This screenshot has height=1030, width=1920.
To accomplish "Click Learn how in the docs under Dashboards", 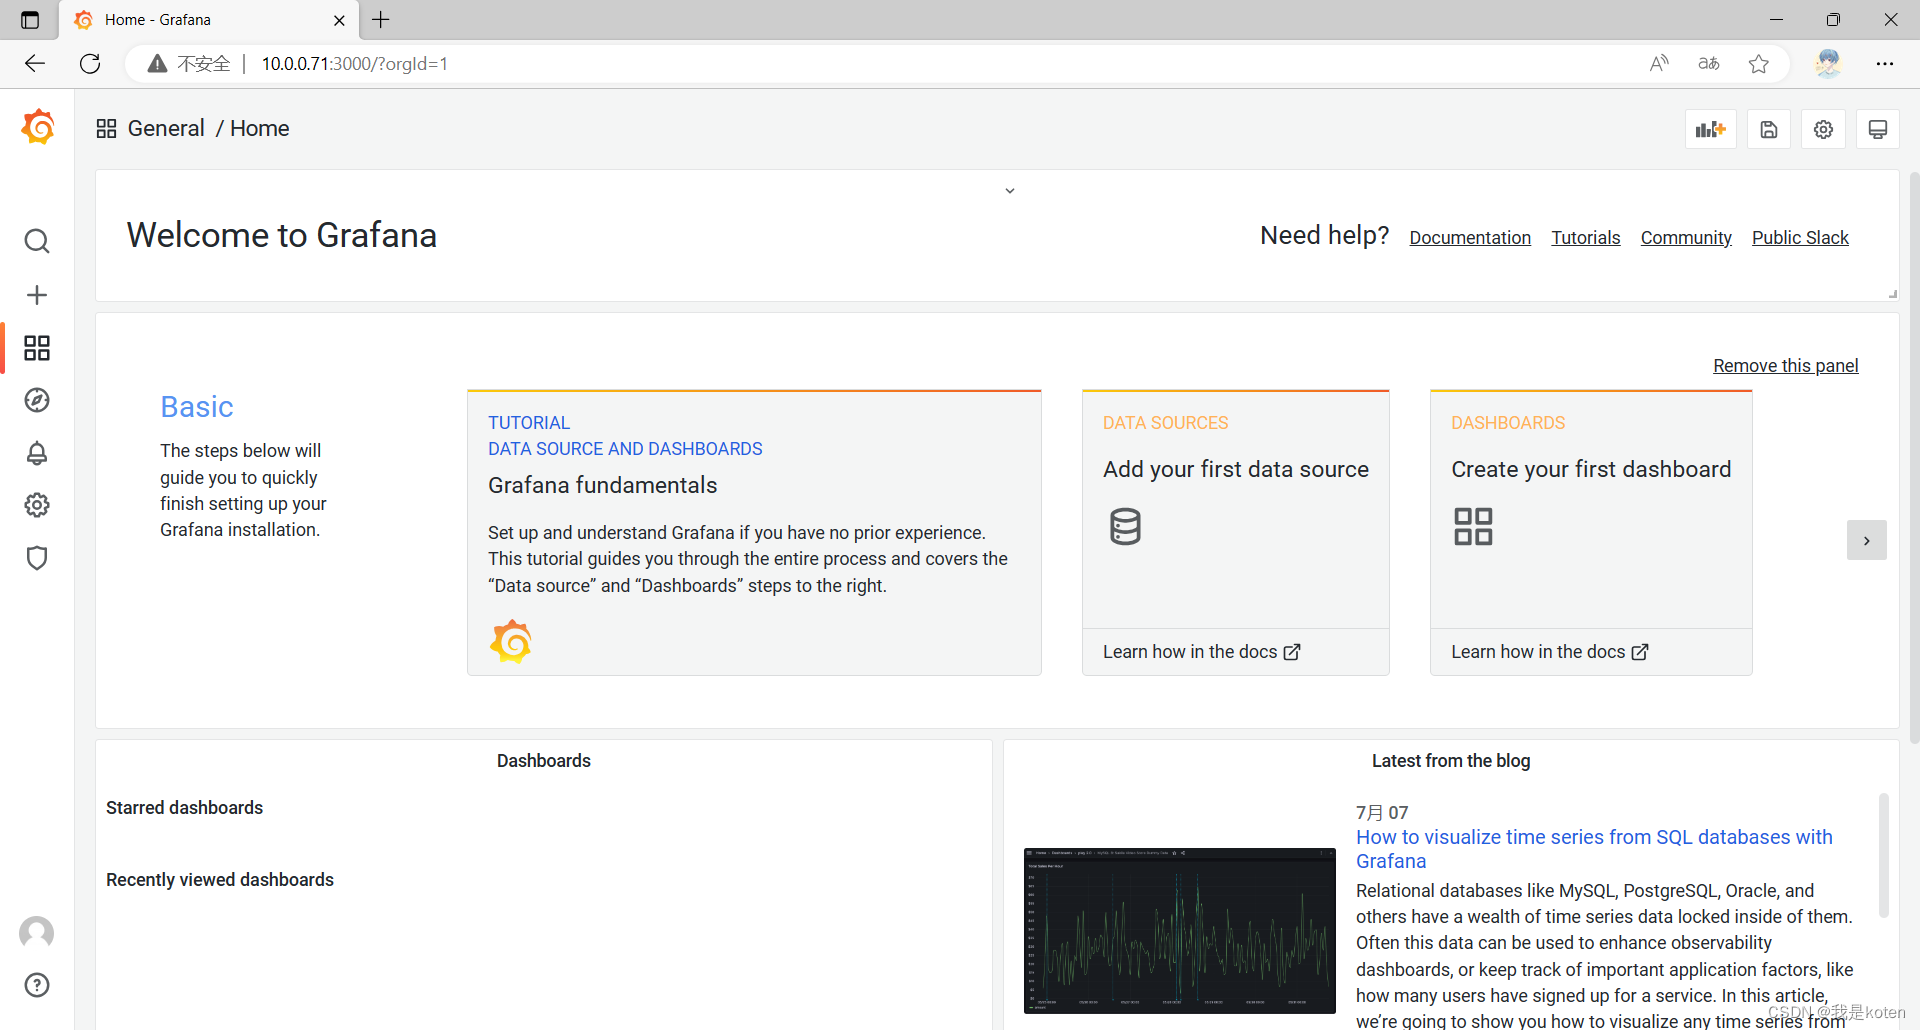I will tap(1549, 652).
